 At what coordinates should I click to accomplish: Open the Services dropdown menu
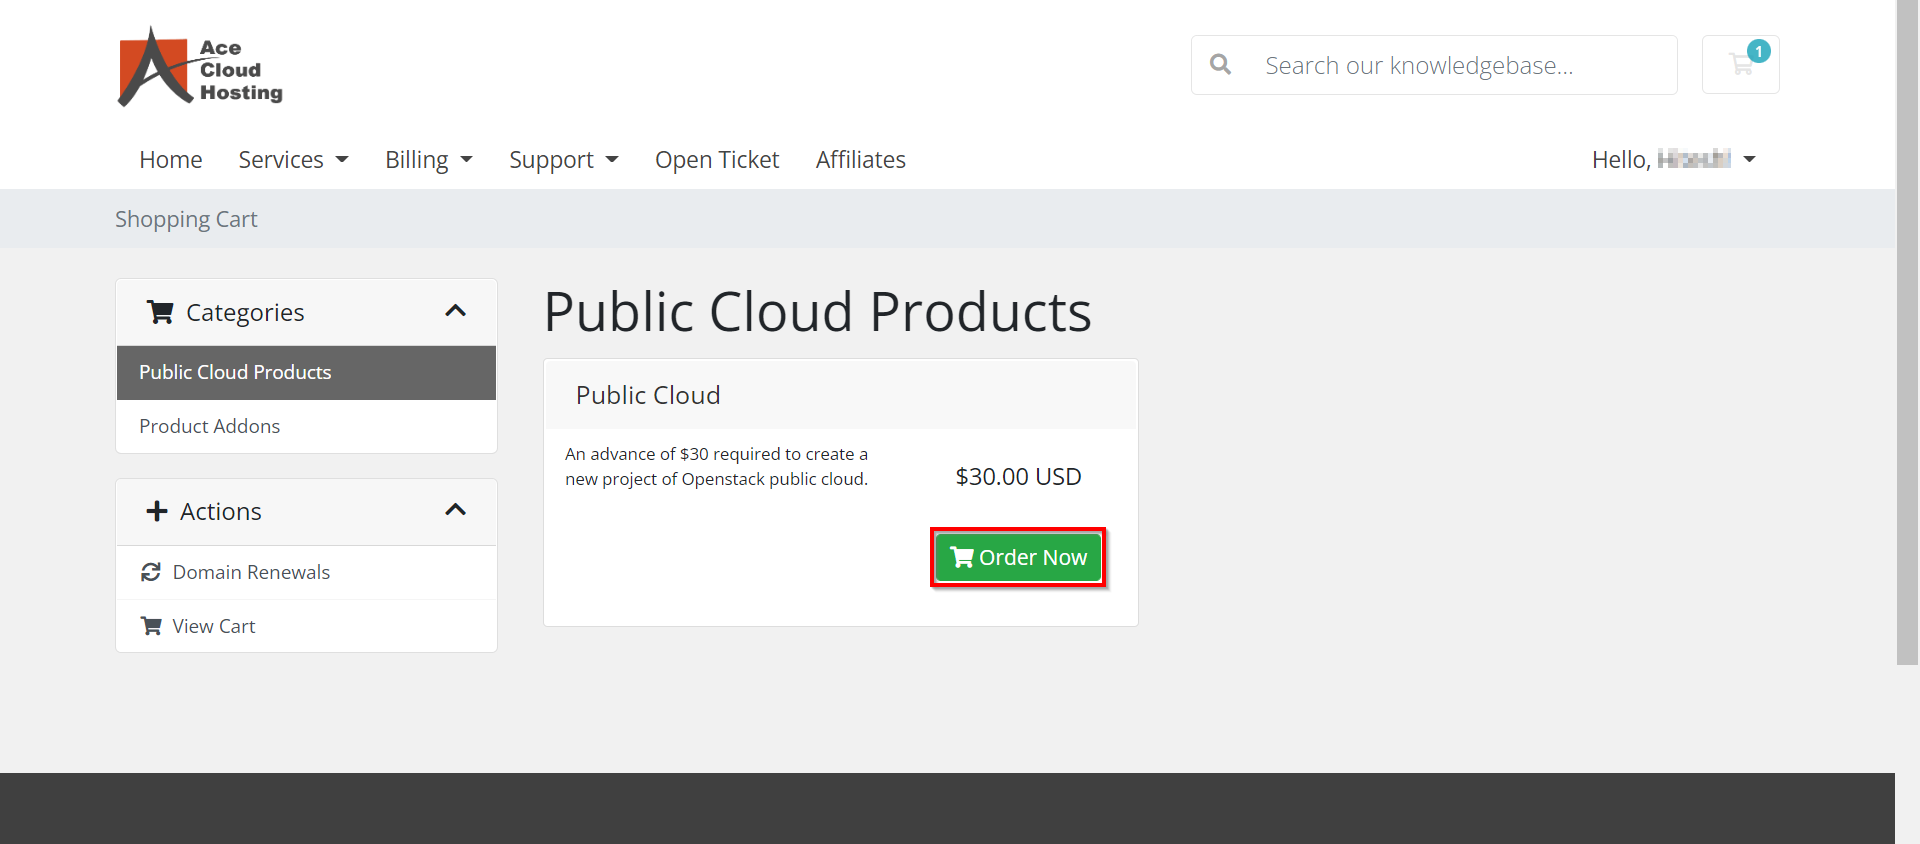tap(293, 160)
